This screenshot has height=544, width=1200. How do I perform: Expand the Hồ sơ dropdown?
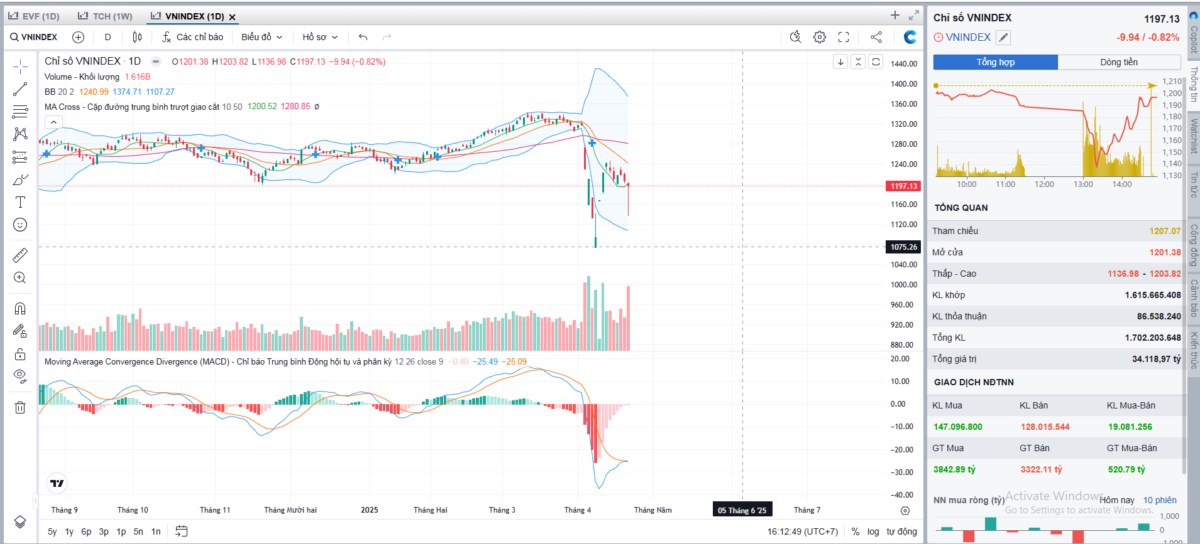coord(320,37)
